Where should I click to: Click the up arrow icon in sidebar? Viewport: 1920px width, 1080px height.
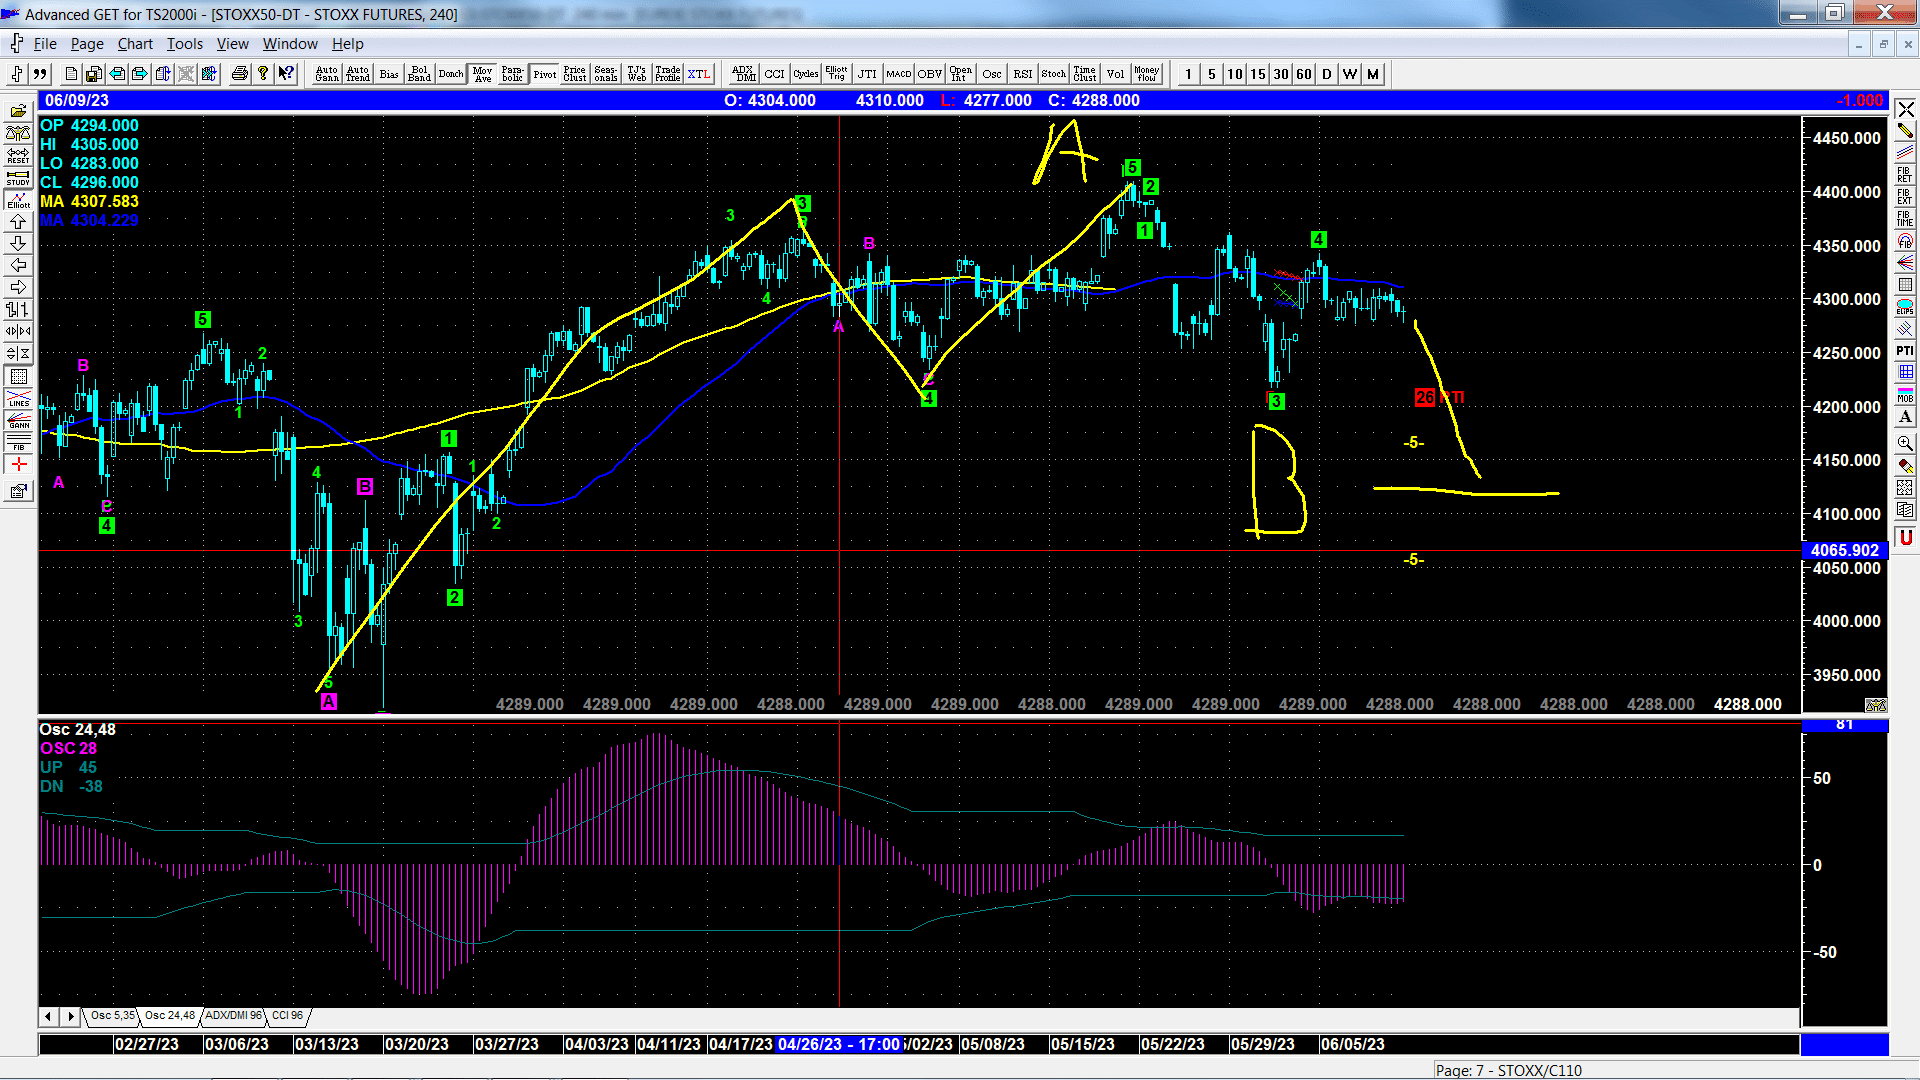(18, 221)
